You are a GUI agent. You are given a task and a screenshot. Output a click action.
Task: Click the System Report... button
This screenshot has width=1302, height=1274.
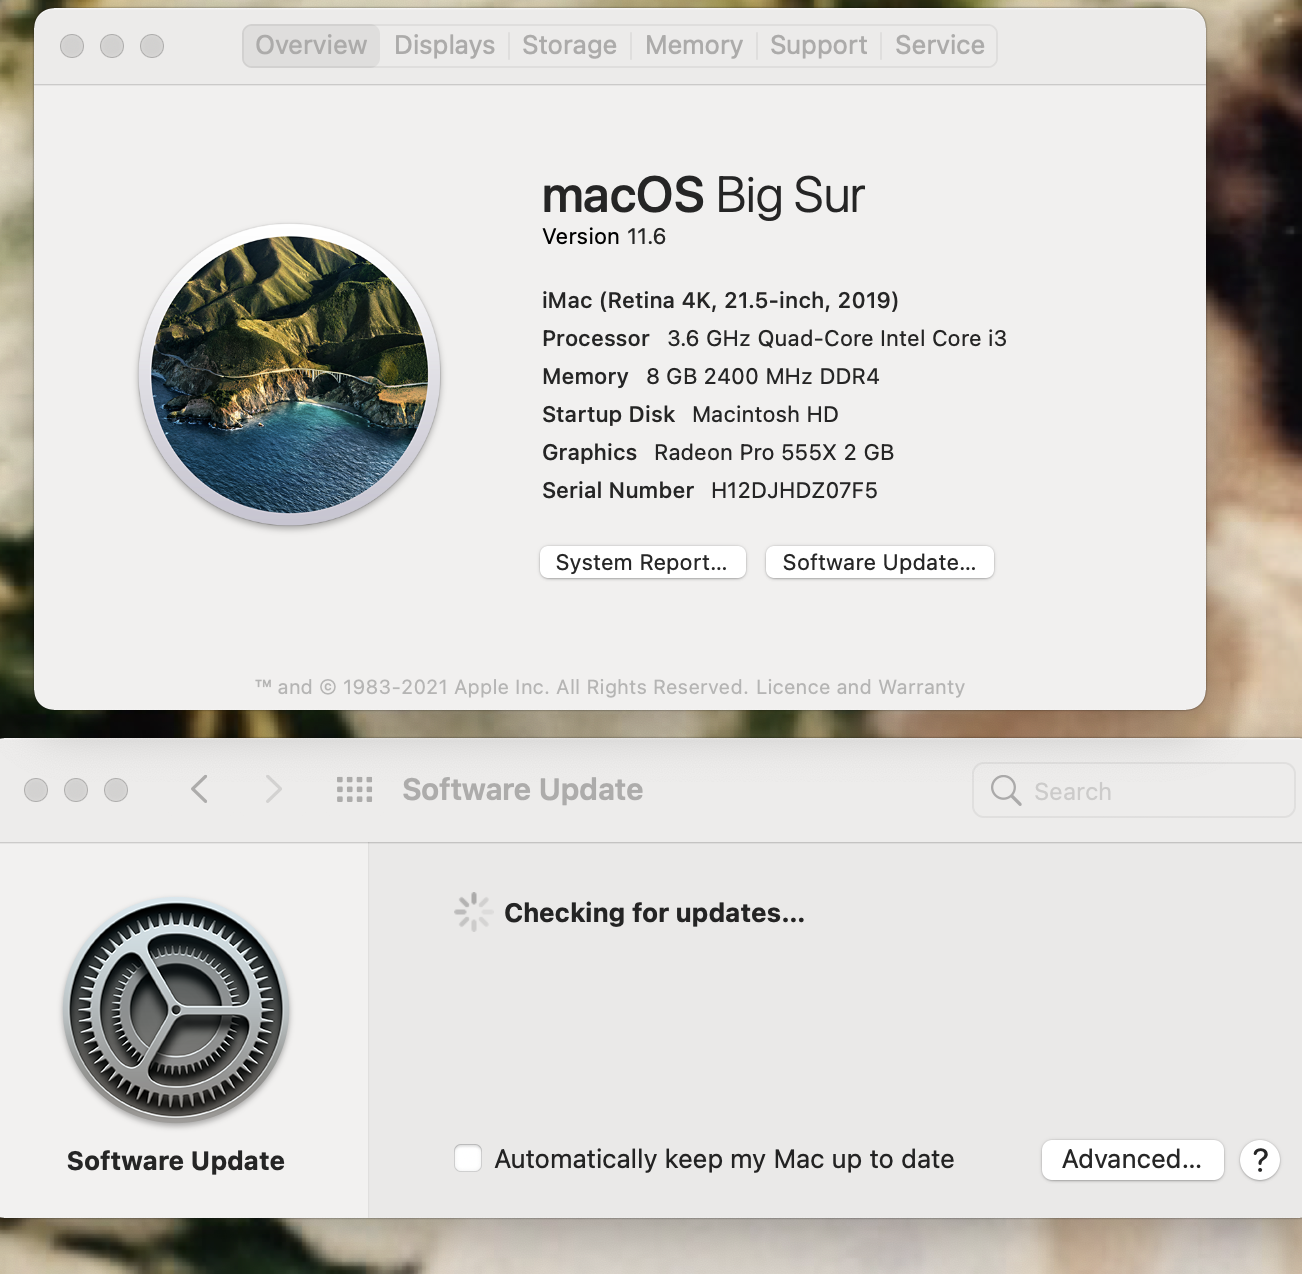(642, 562)
